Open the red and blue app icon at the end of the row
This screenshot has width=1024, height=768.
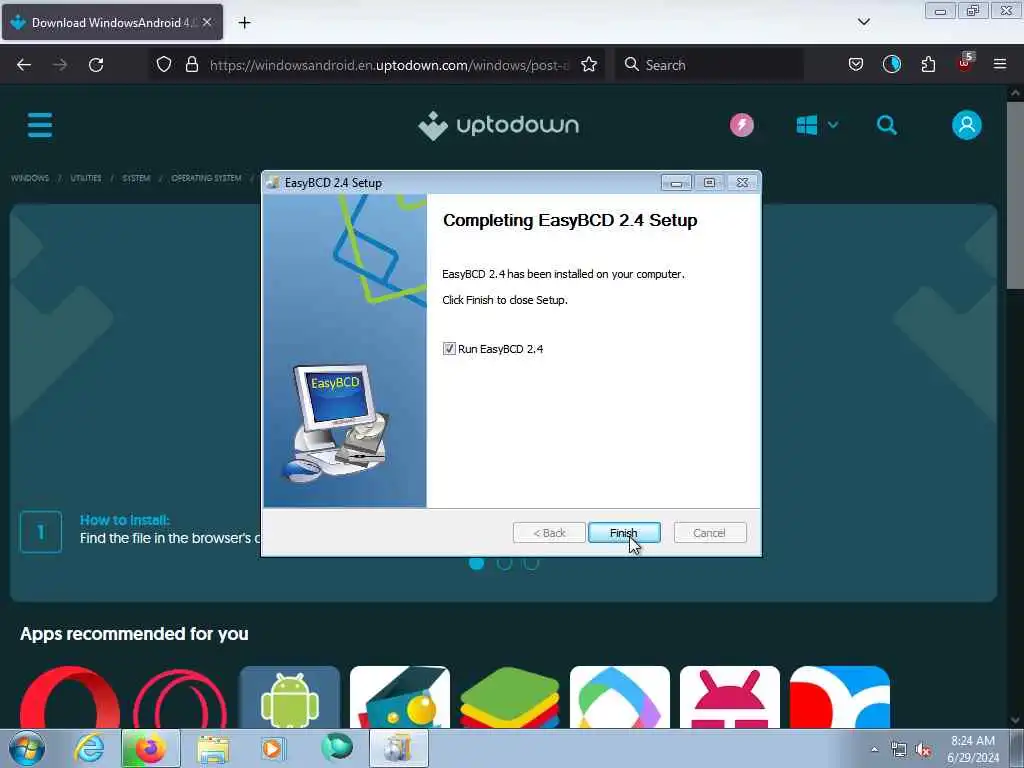coord(840,697)
